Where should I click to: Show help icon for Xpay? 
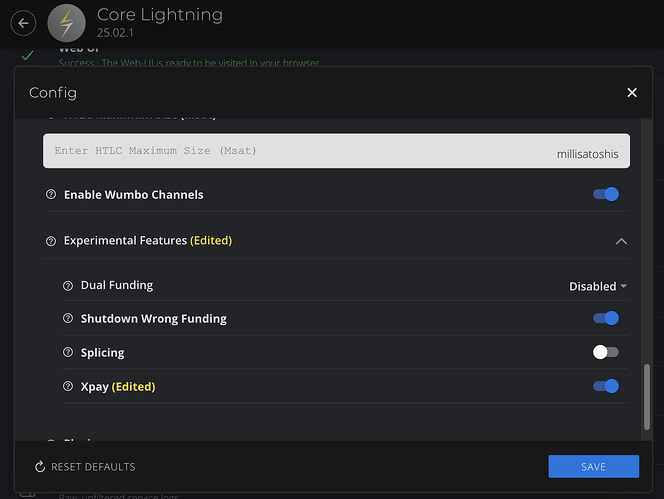[68, 386]
